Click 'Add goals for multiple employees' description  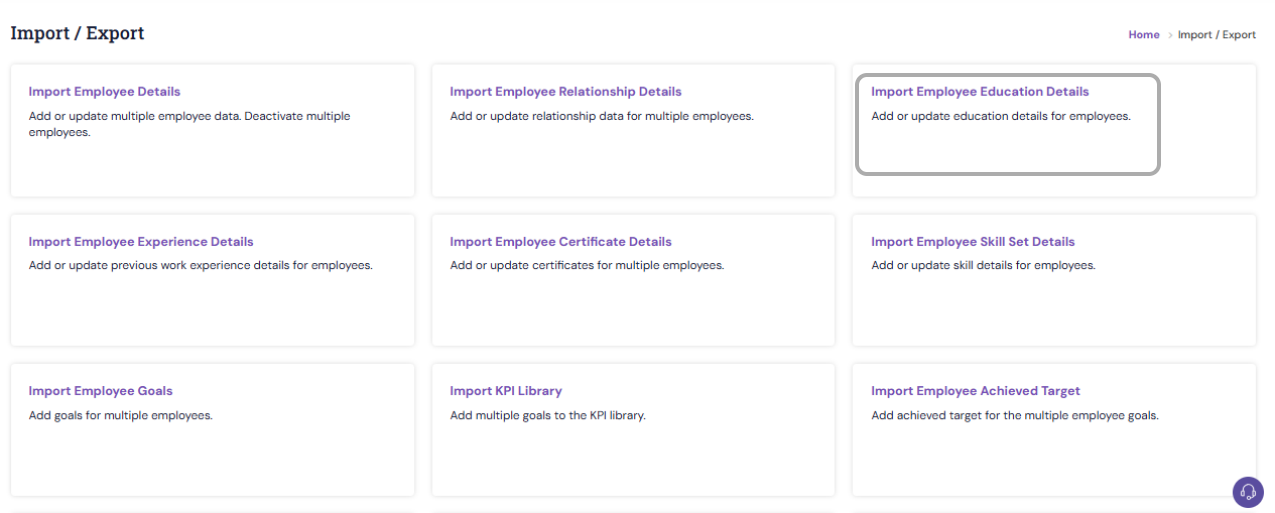coord(121,416)
